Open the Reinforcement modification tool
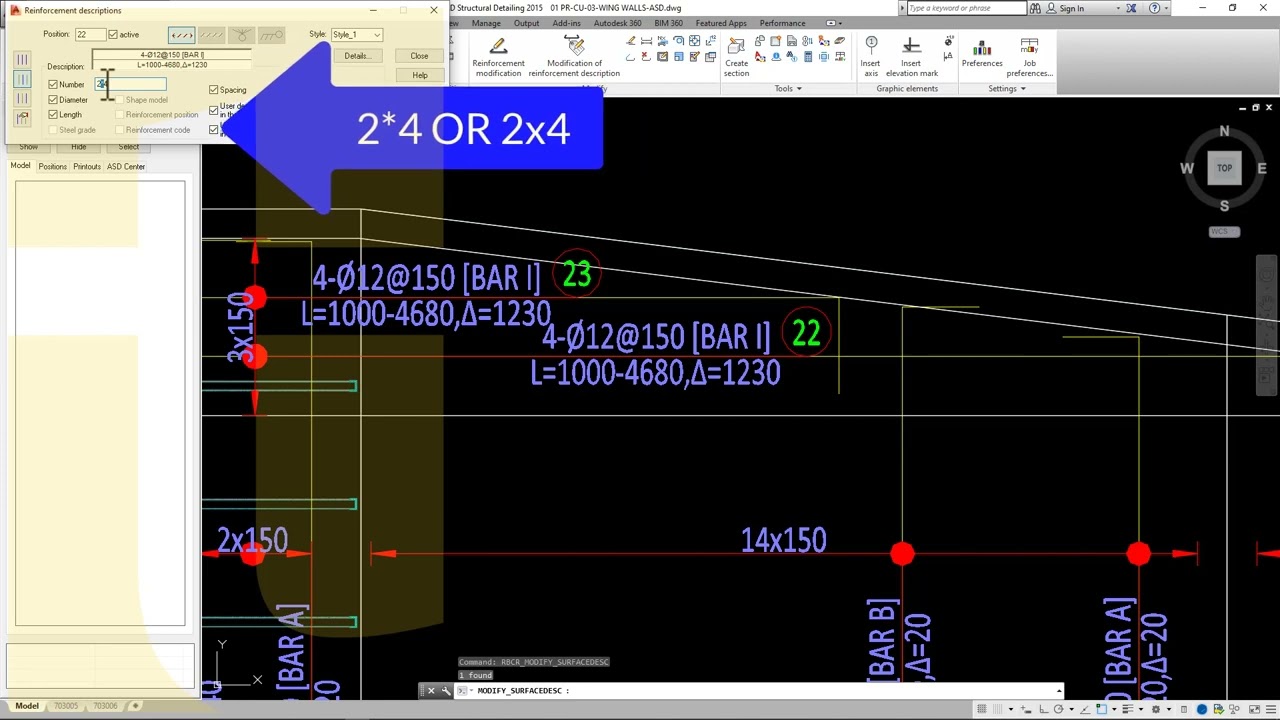The width and height of the screenshot is (1280, 720). pyautogui.click(x=498, y=57)
